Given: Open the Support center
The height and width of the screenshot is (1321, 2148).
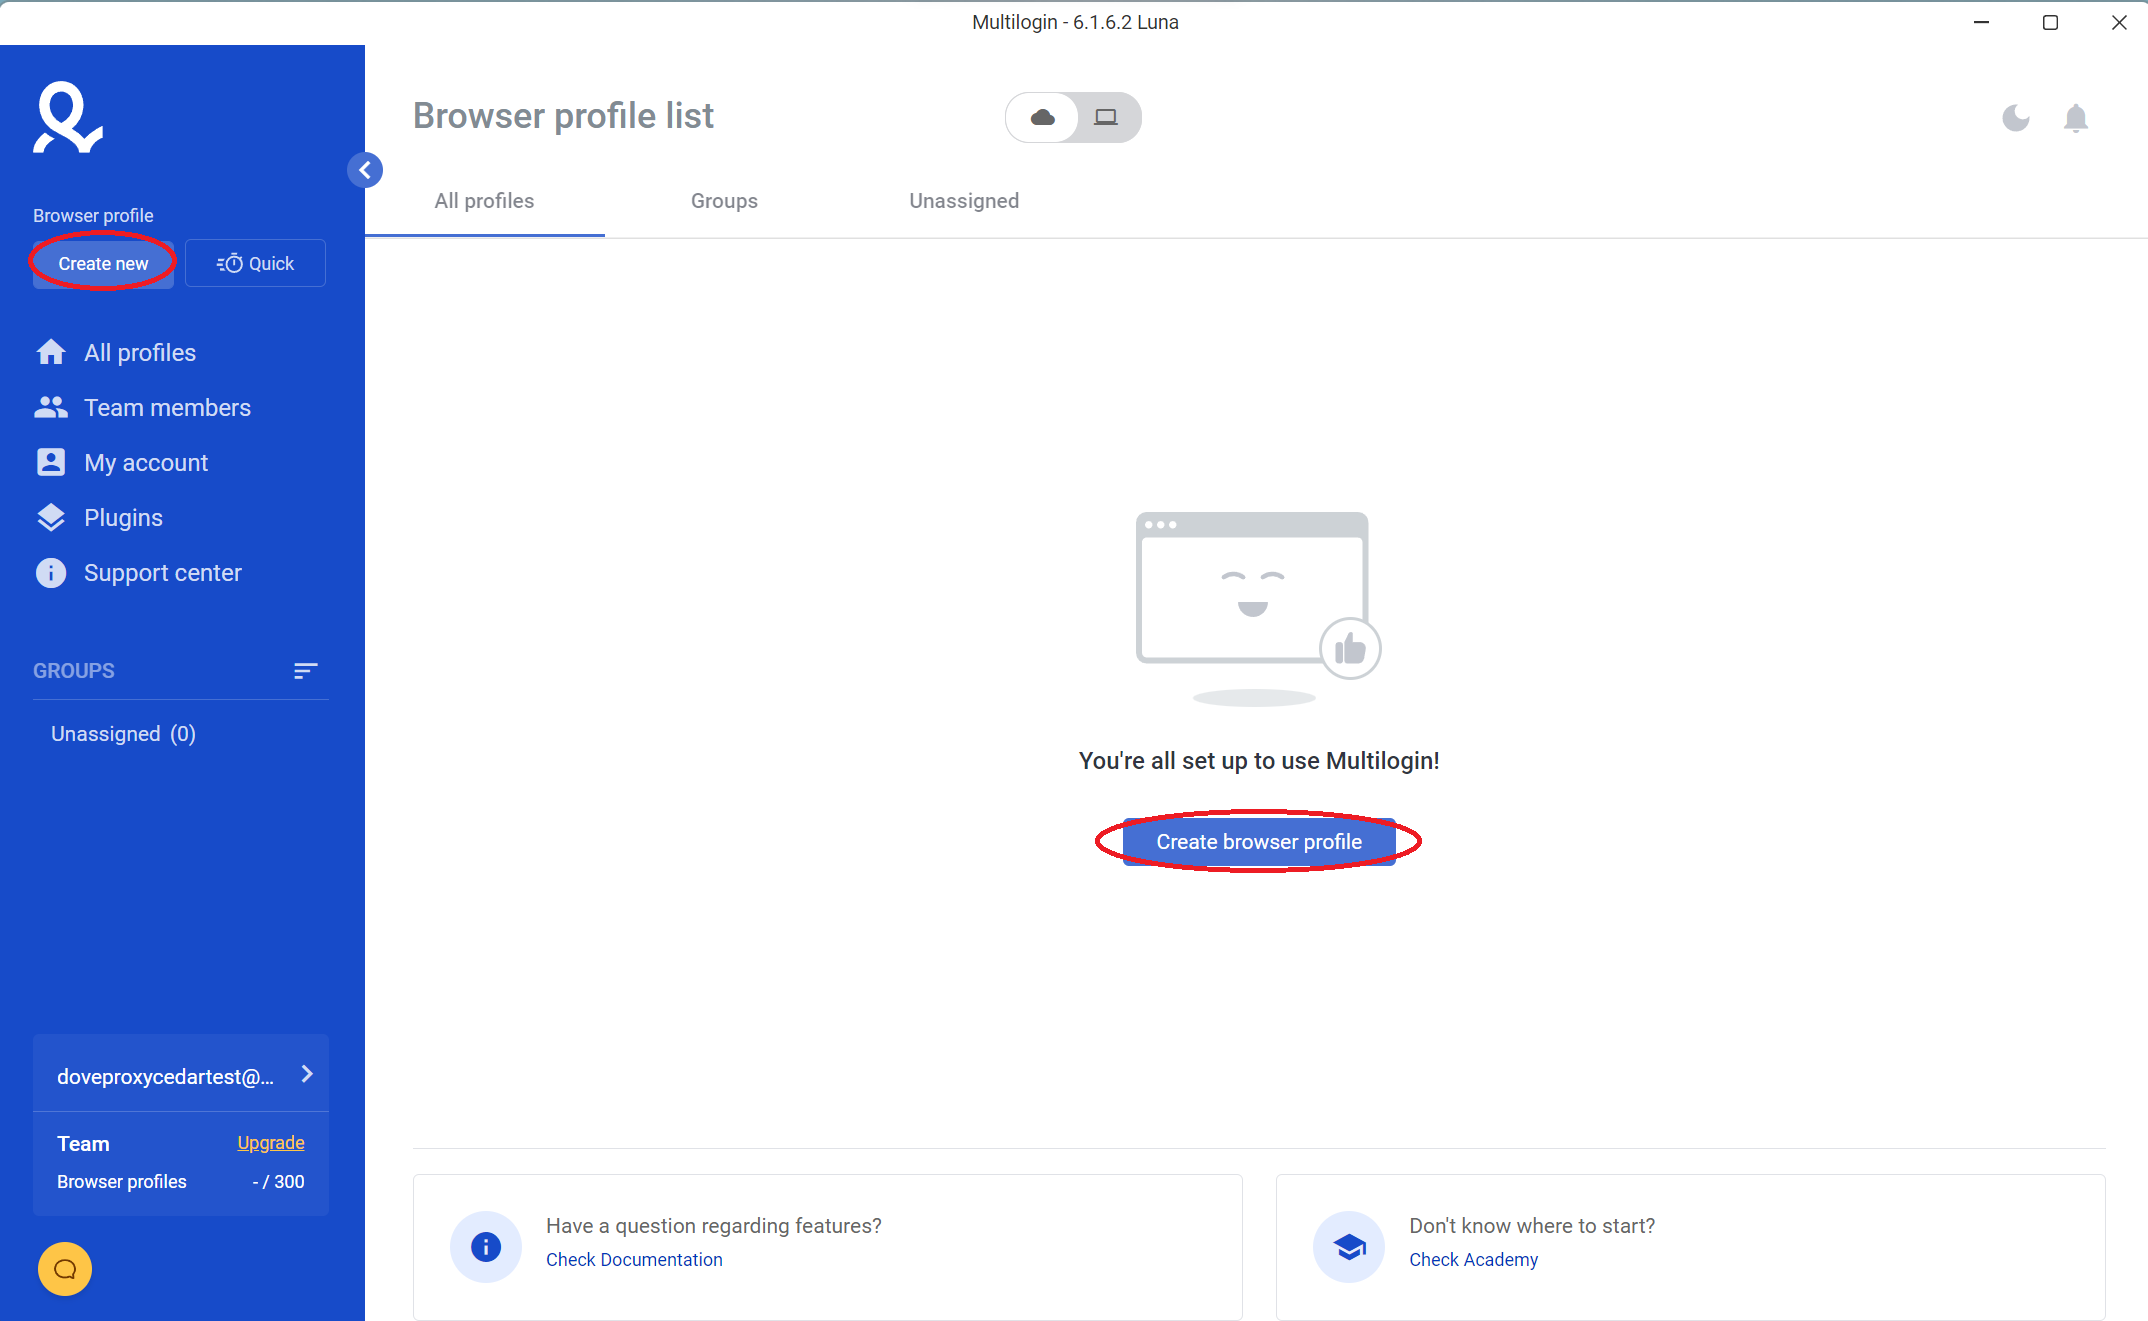Looking at the screenshot, I should click(x=163, y=572).
